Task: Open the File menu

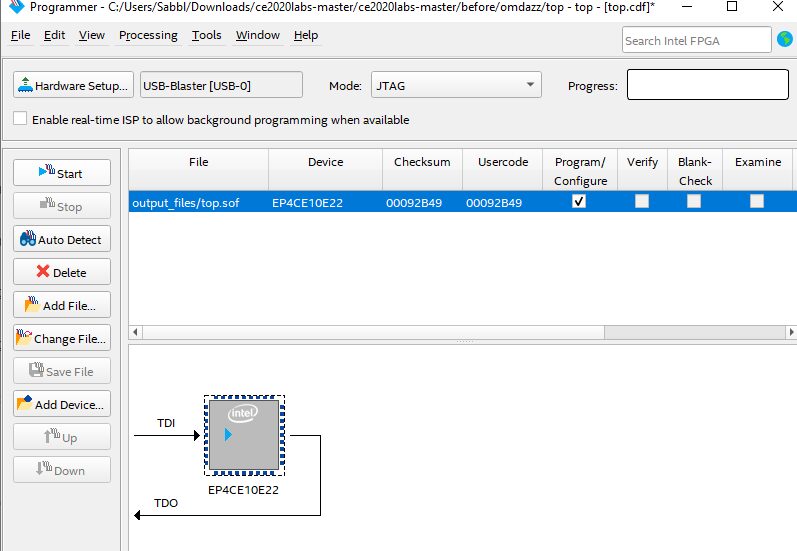Action: (20, 35)
